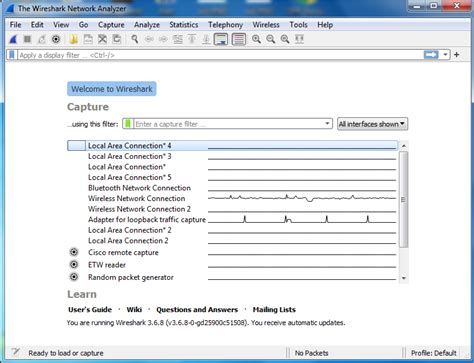Toggle packet colorization rules icon

tap(239, 39)
